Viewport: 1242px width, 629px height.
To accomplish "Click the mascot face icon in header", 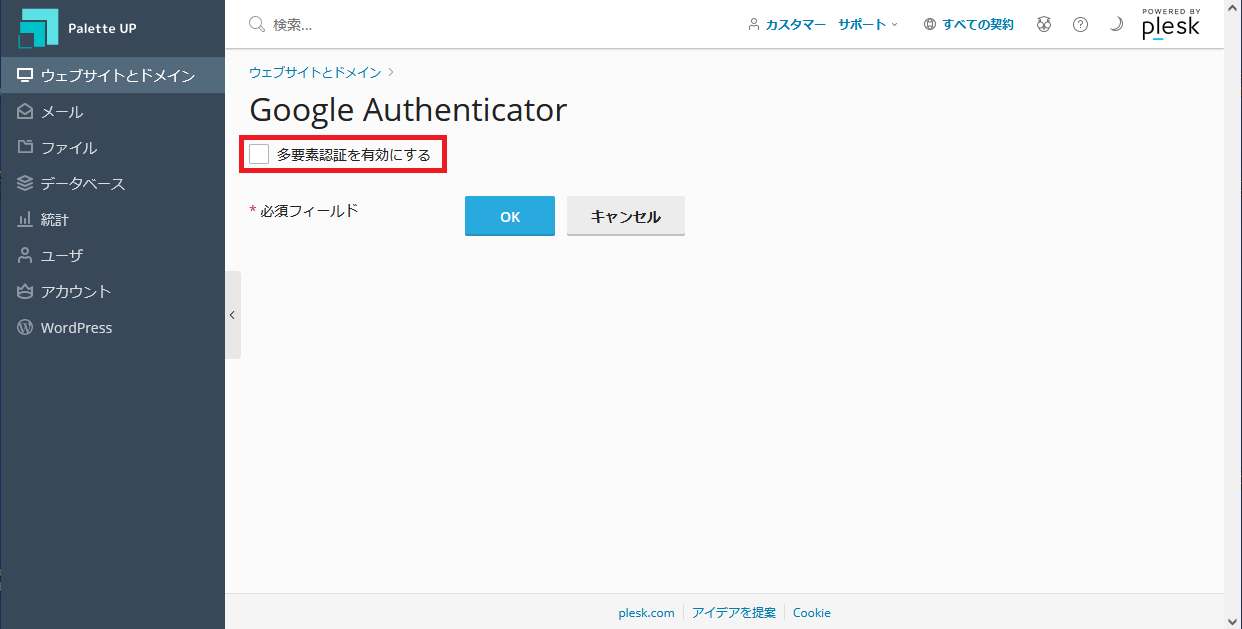I will (x=1044, y=24).
